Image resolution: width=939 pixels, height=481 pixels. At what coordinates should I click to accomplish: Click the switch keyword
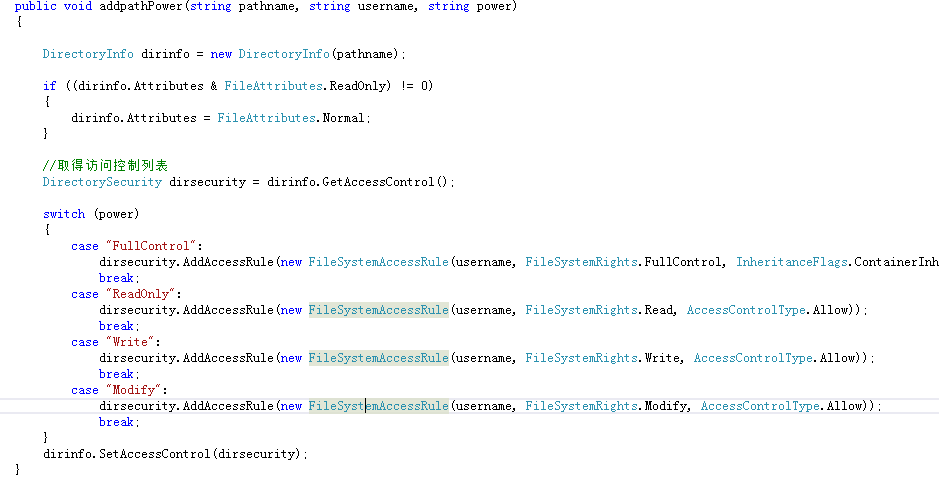(63, 214)
